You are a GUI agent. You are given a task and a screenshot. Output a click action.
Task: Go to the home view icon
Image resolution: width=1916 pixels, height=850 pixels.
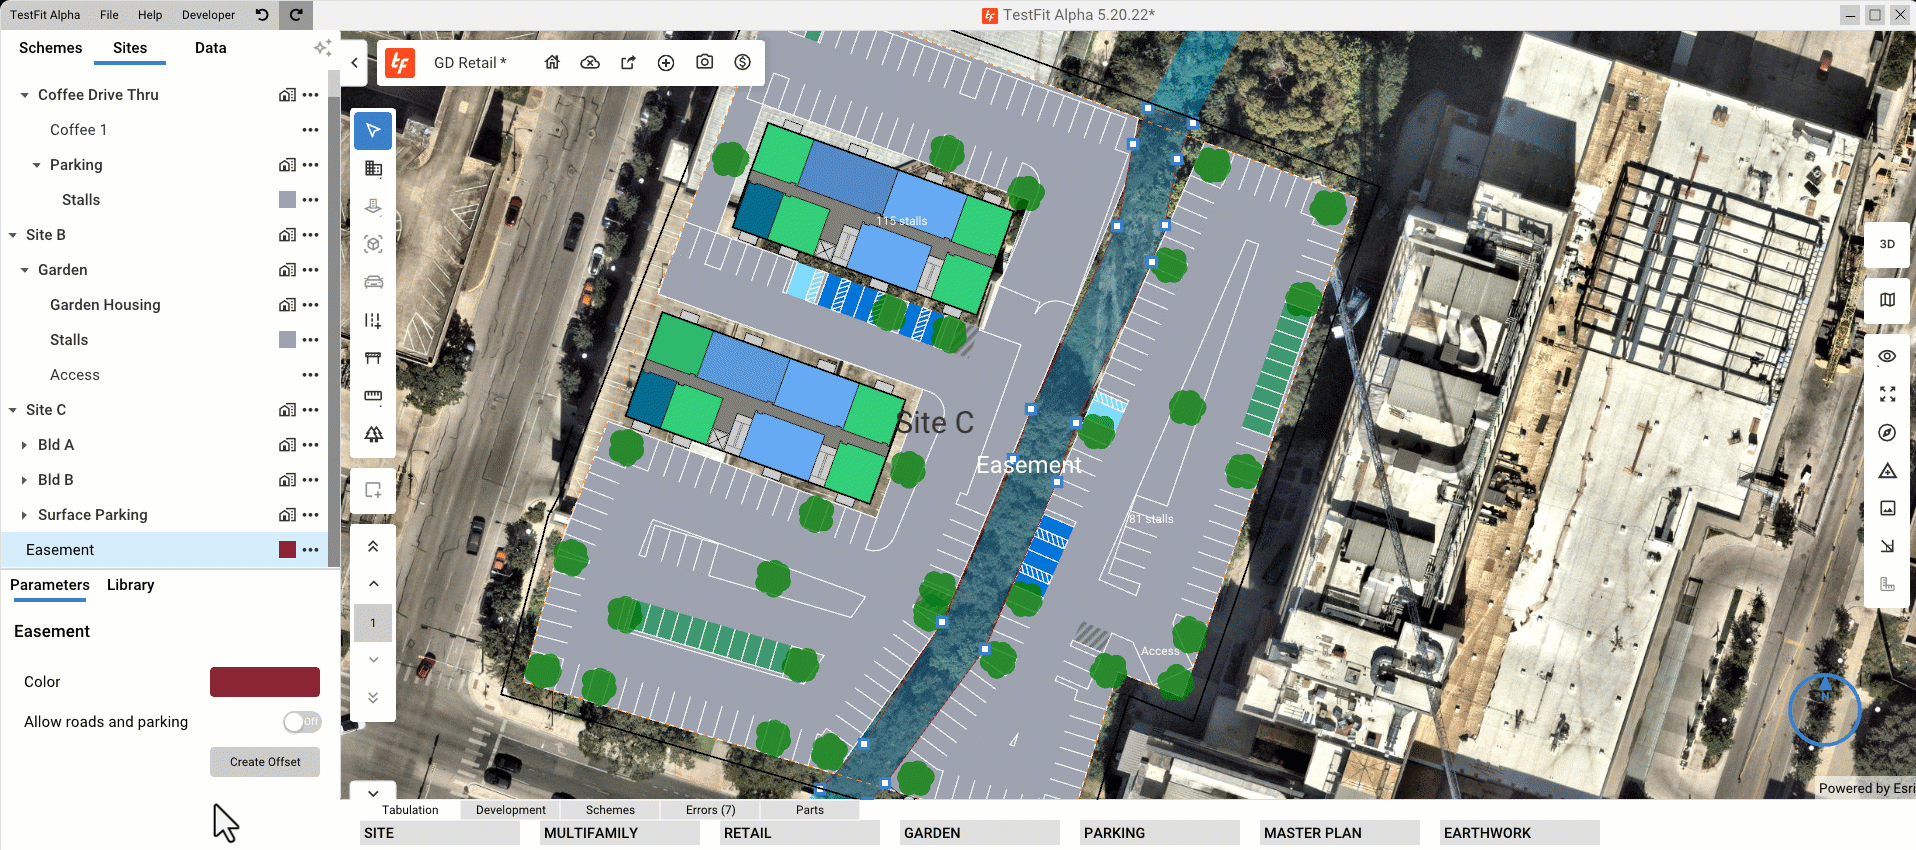pyautogui.click(x=552, y=62)
